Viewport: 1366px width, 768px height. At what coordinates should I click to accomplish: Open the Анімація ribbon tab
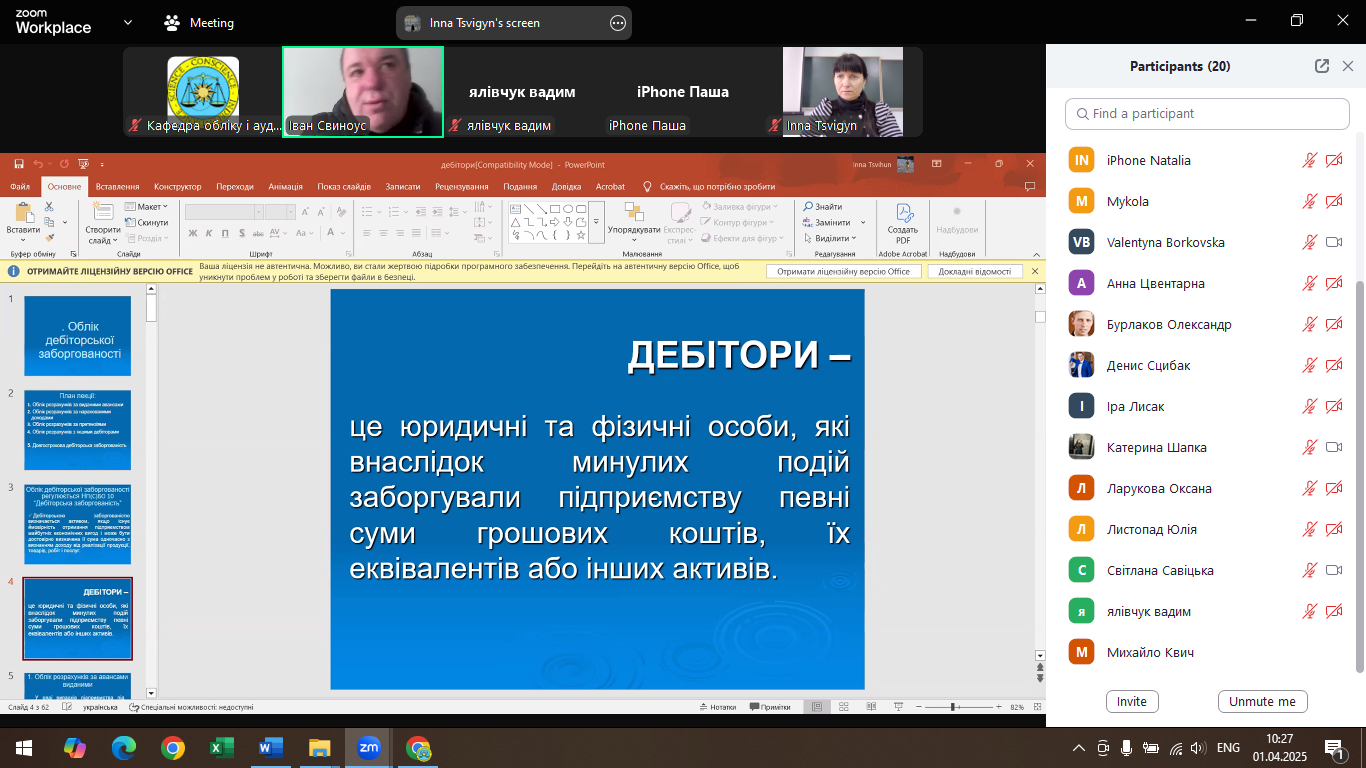coord(285,186)
